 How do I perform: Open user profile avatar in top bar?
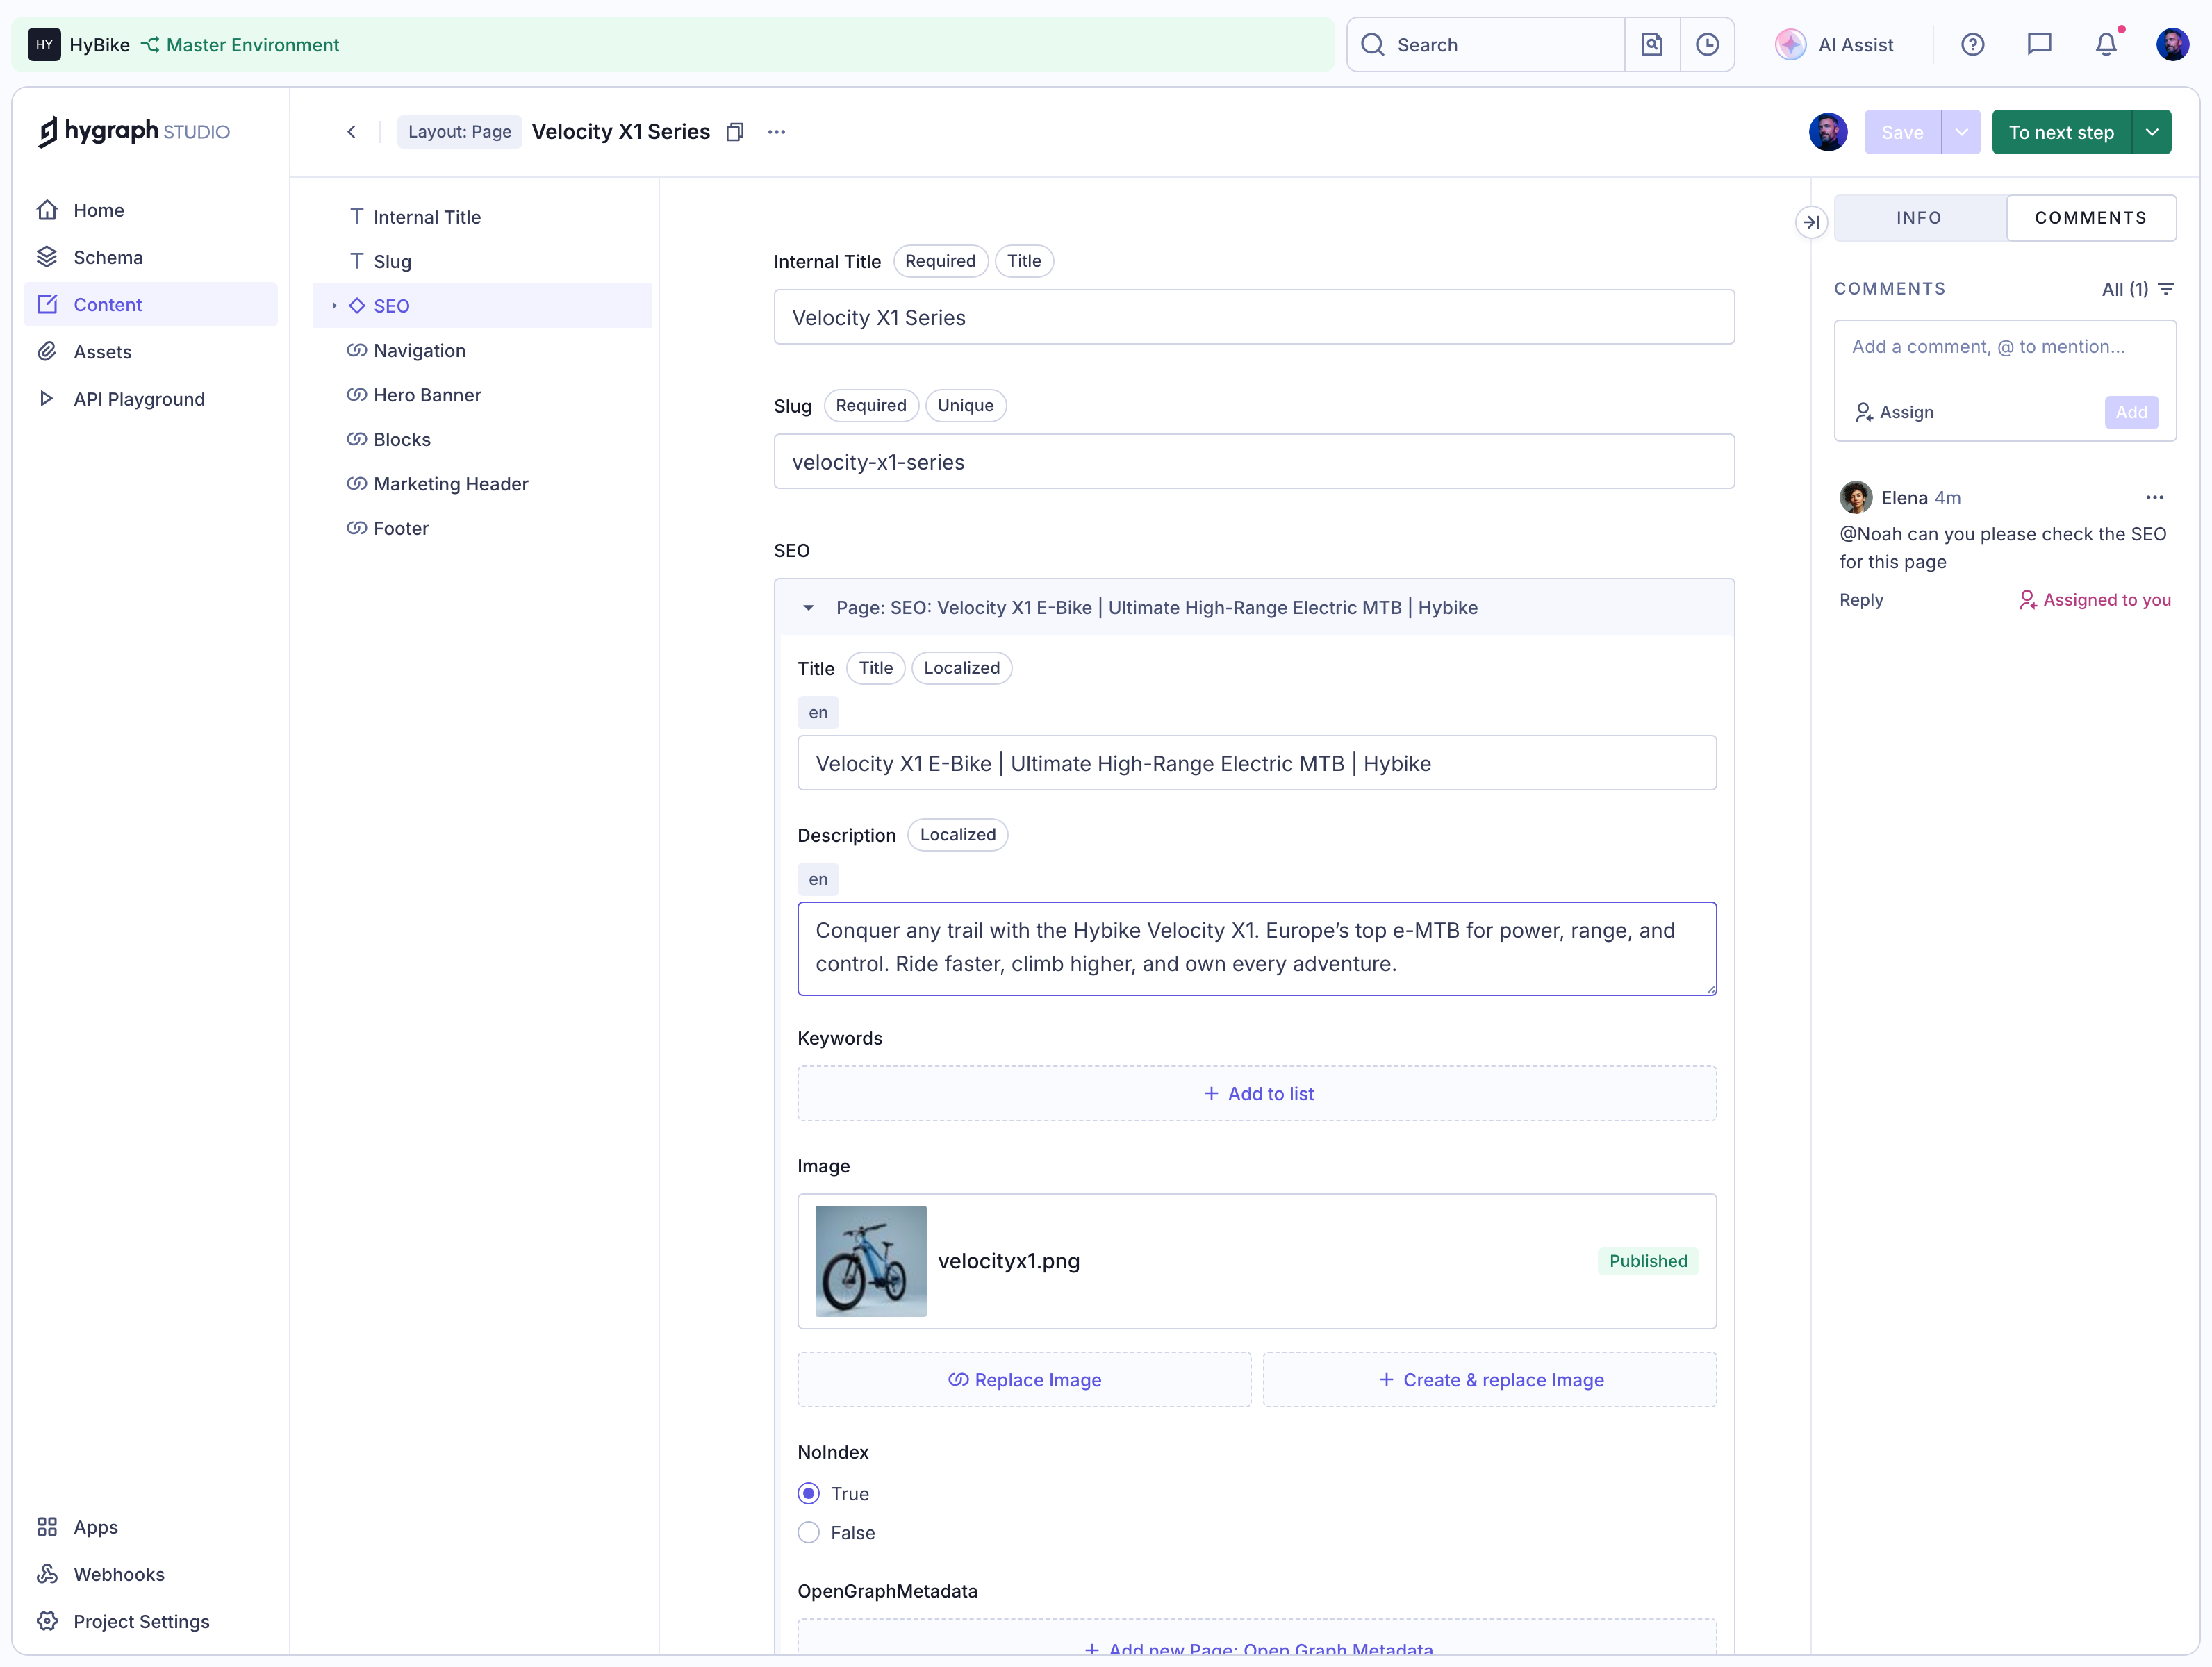(x=2172, y=44)
